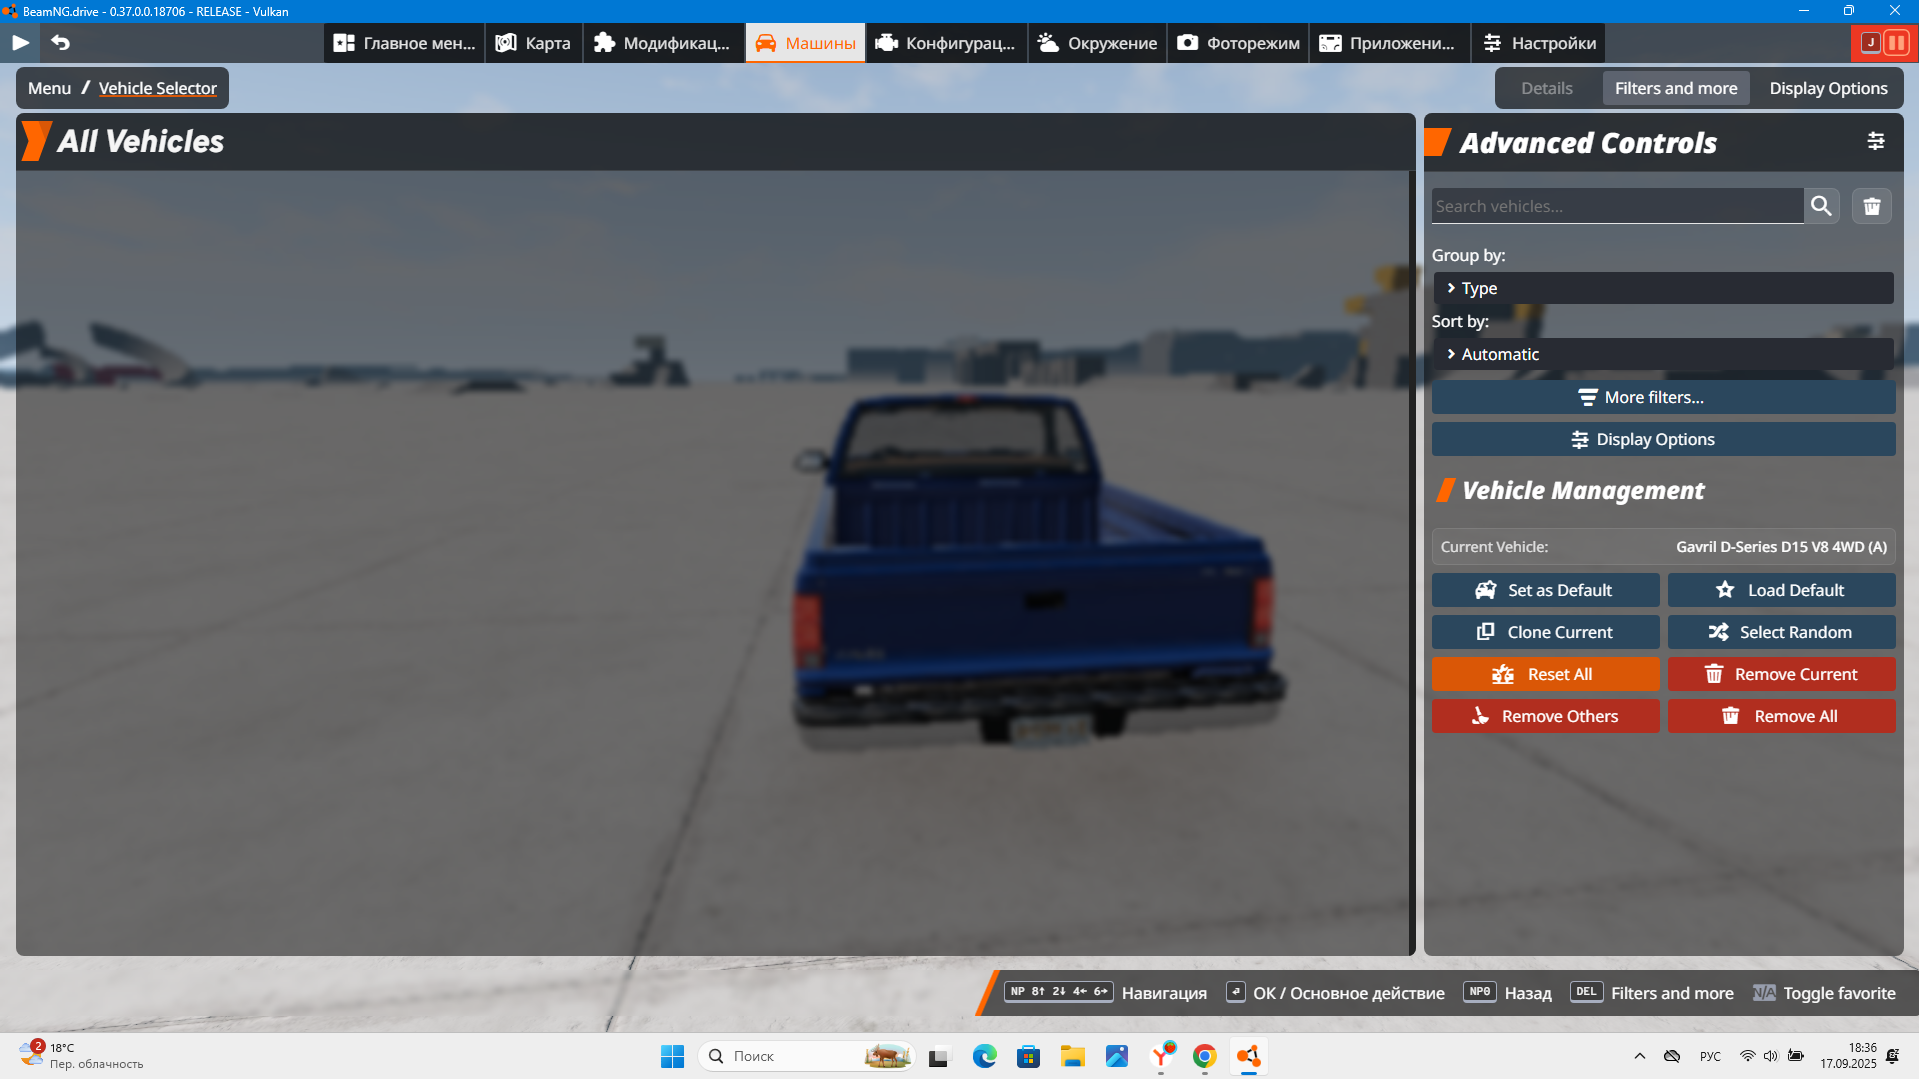1919x1079 pixels.
Task: Click the trash icon next to search
Action: click(x=1872, y=206)
